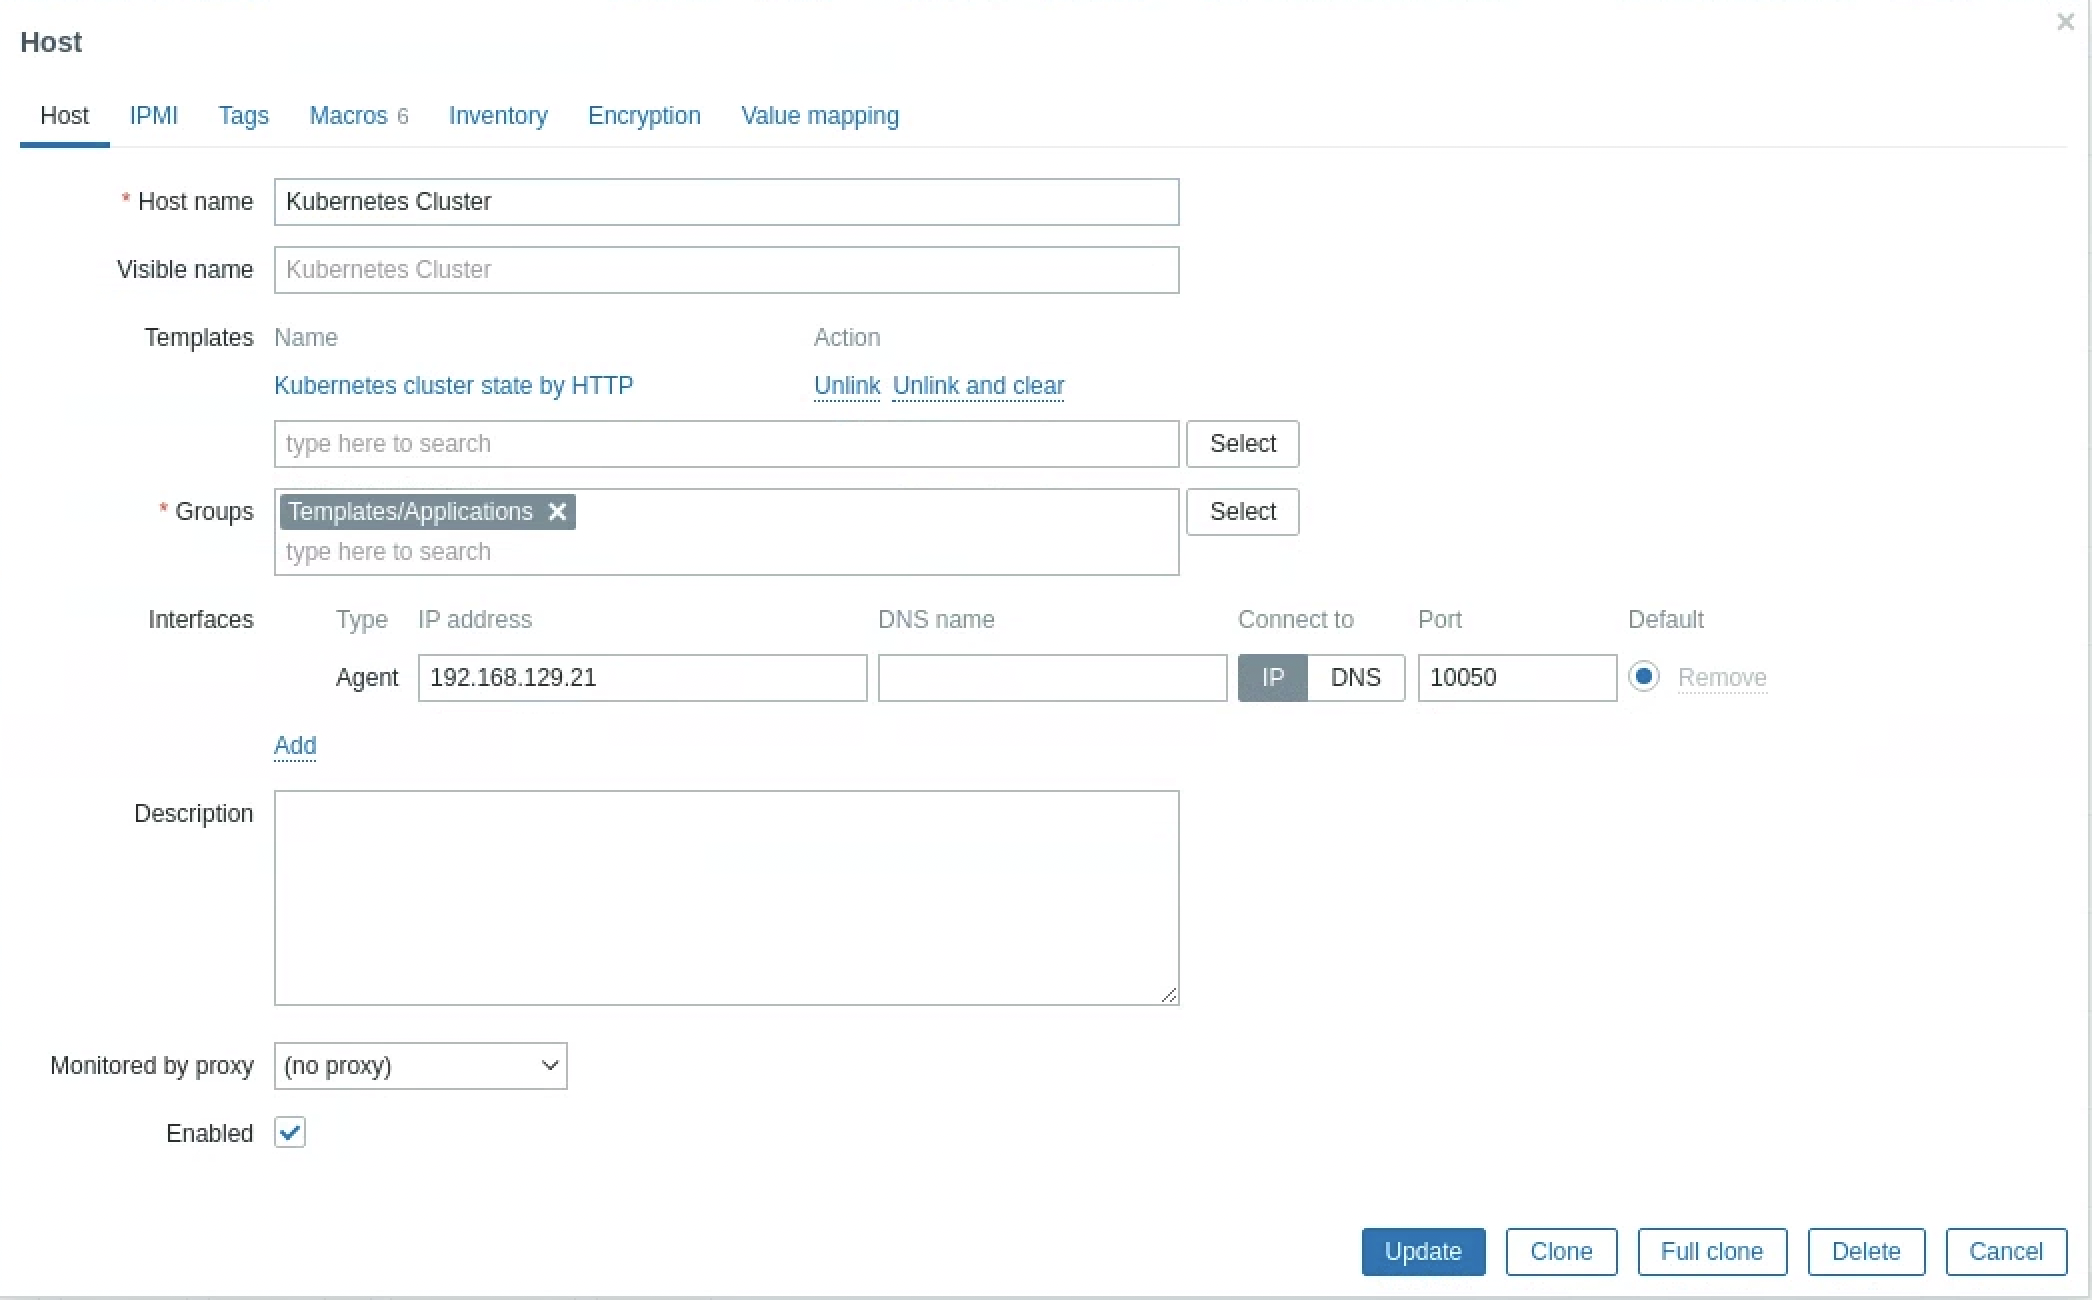The height and width of the screenshot is (1300, 2092).
Task: Click the Update button
Action: click(x=1422, y=1252)
